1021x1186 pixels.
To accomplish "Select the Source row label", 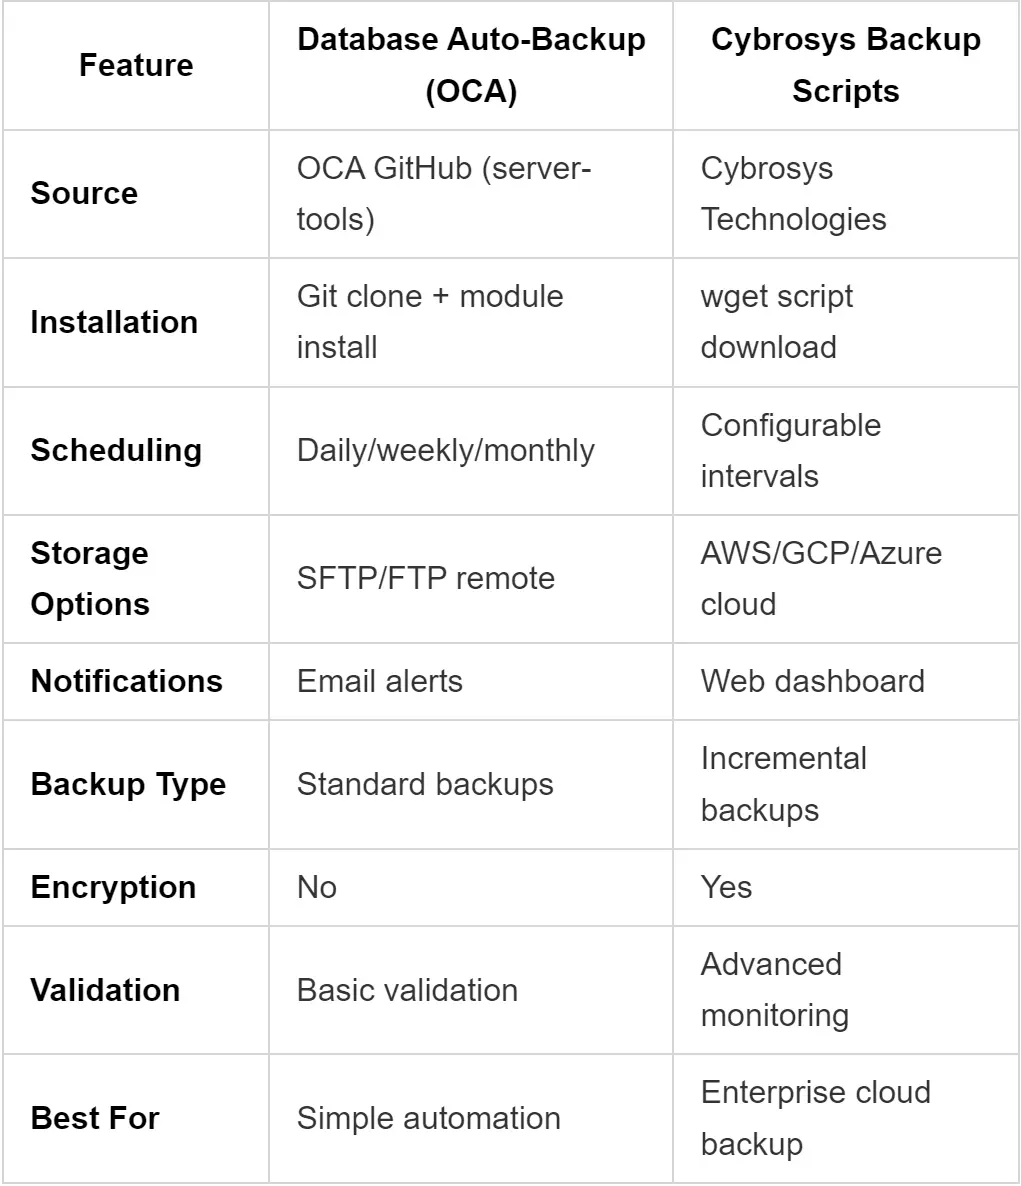I will [x=84, y=193].
